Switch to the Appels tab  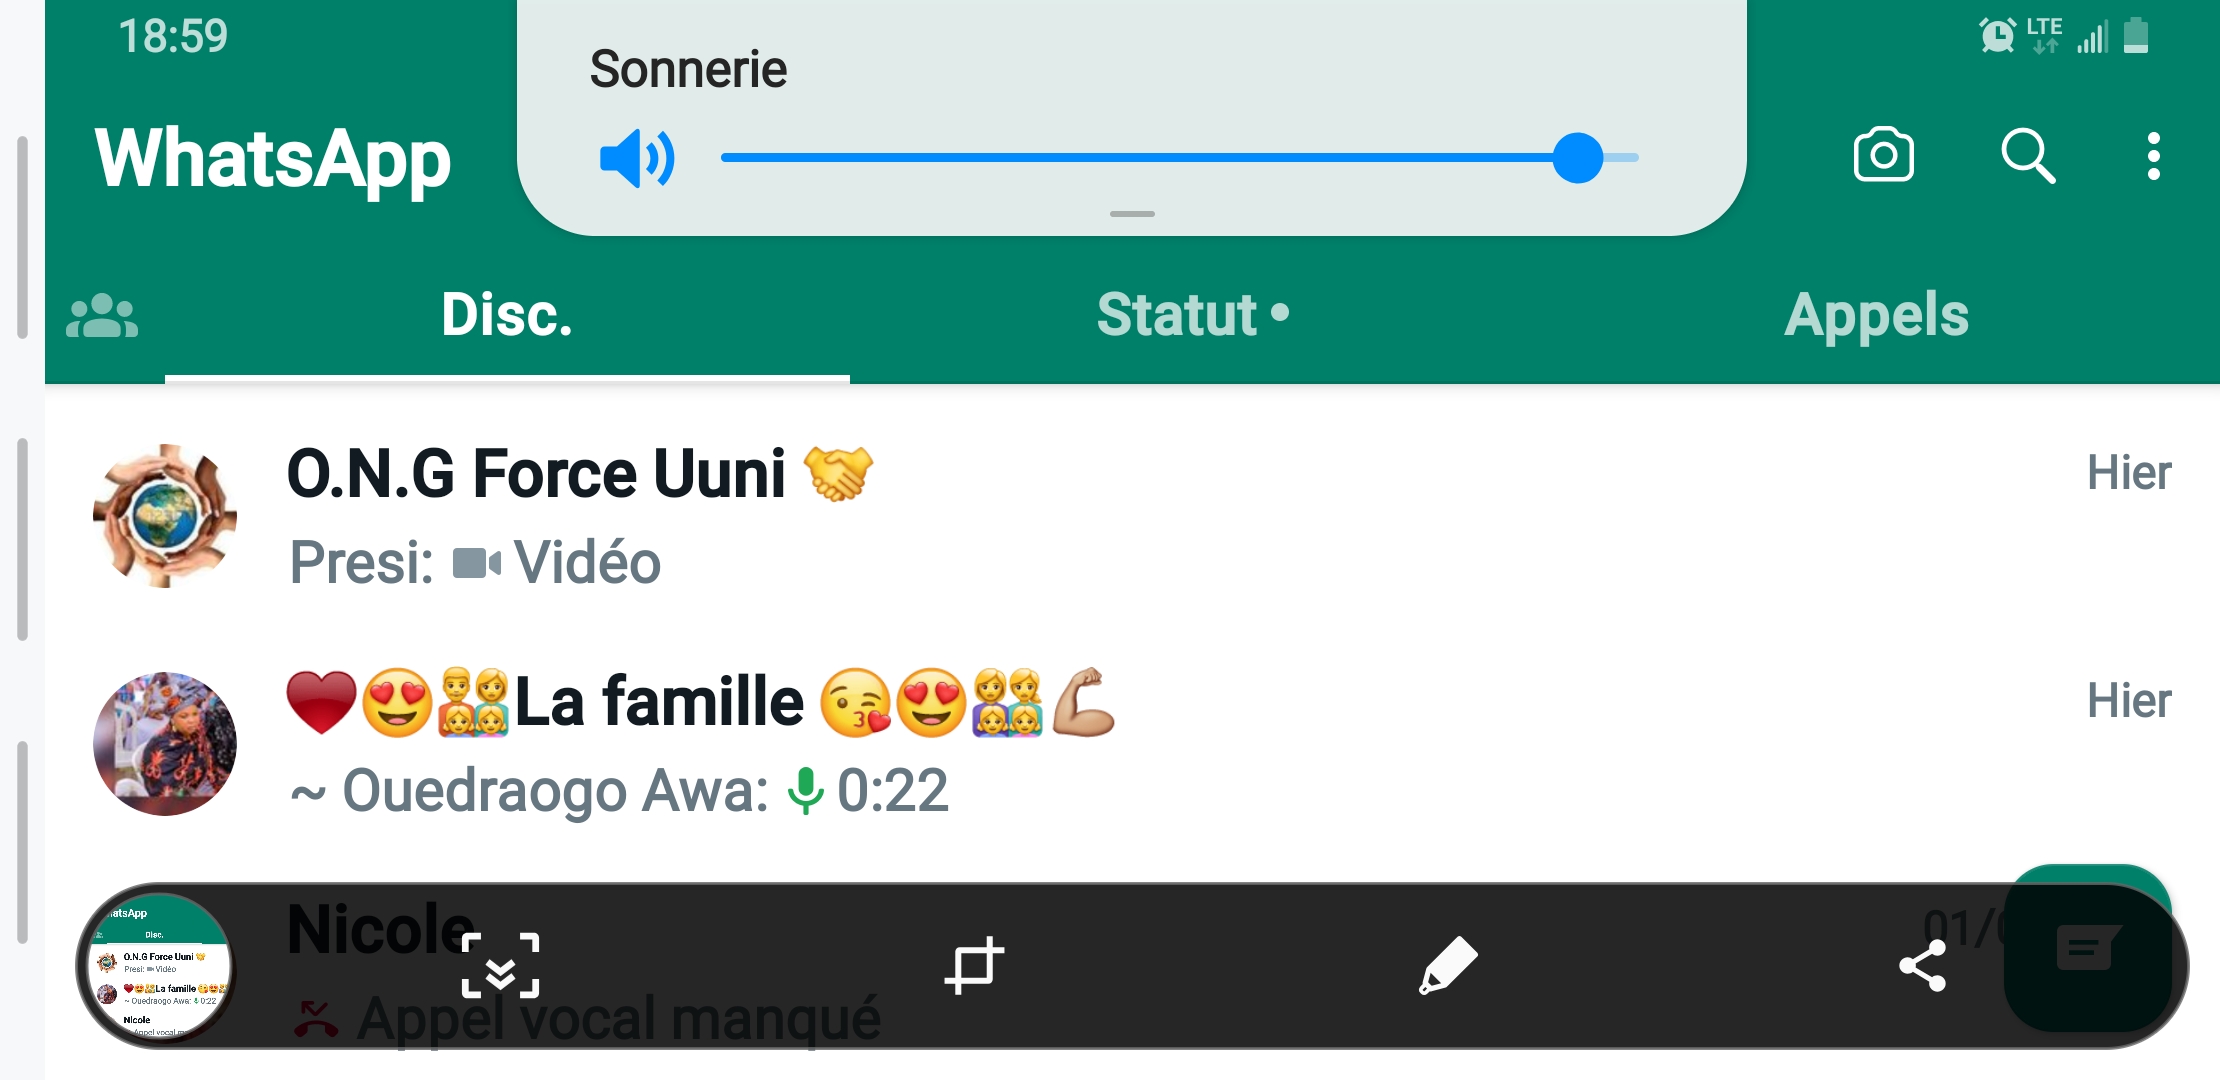pos(1876,316)
